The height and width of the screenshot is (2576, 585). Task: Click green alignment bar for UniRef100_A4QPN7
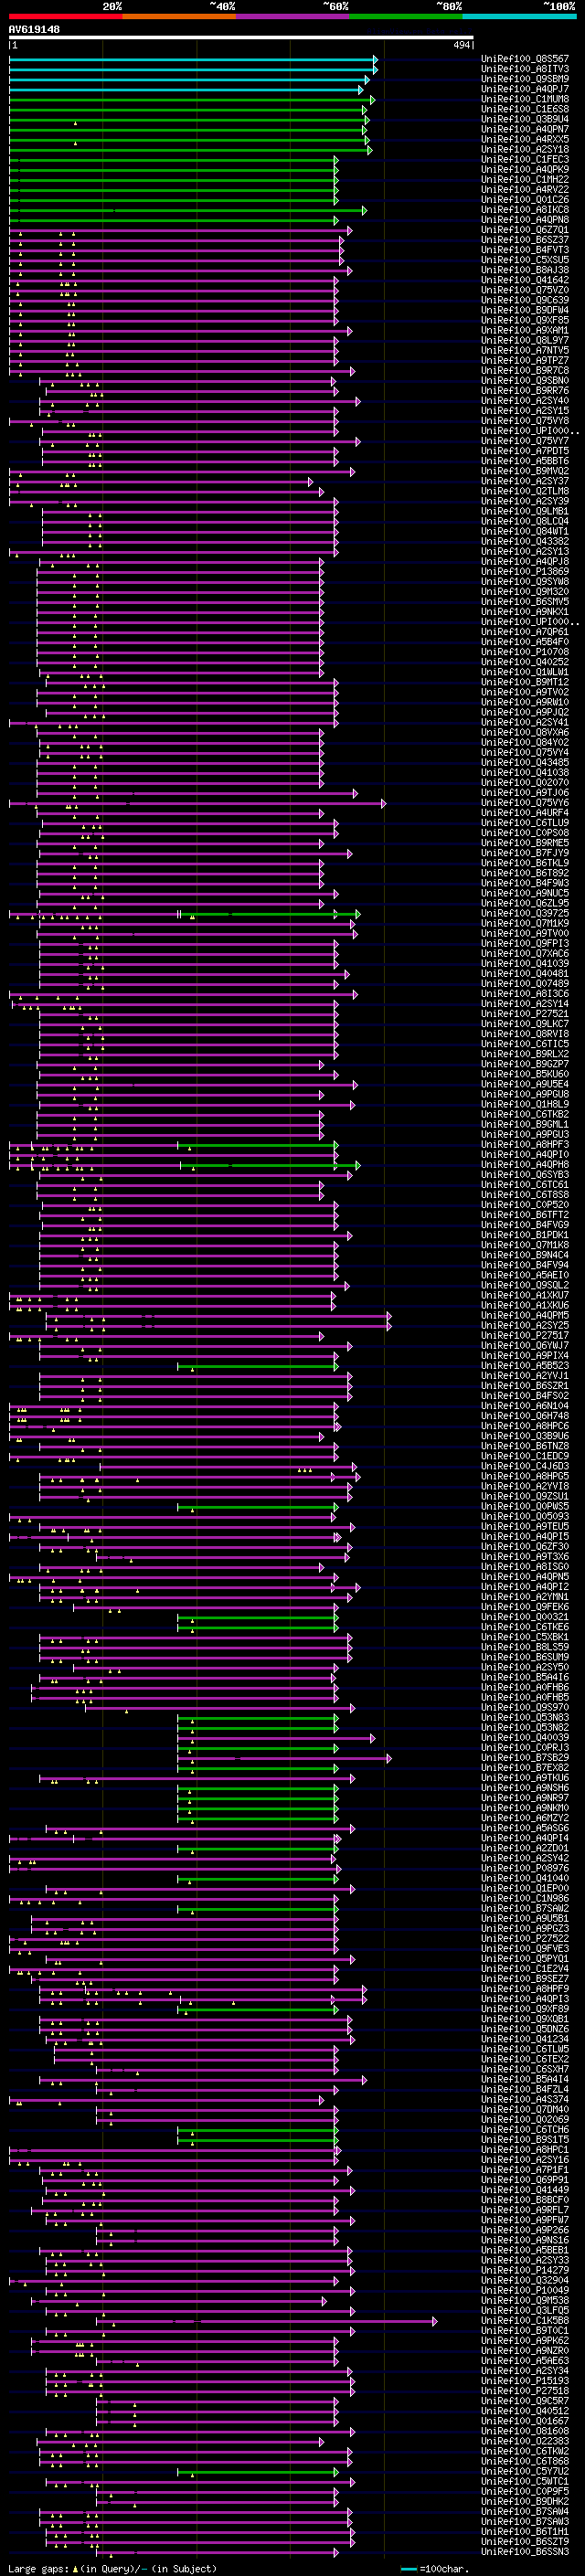[188, 130]
